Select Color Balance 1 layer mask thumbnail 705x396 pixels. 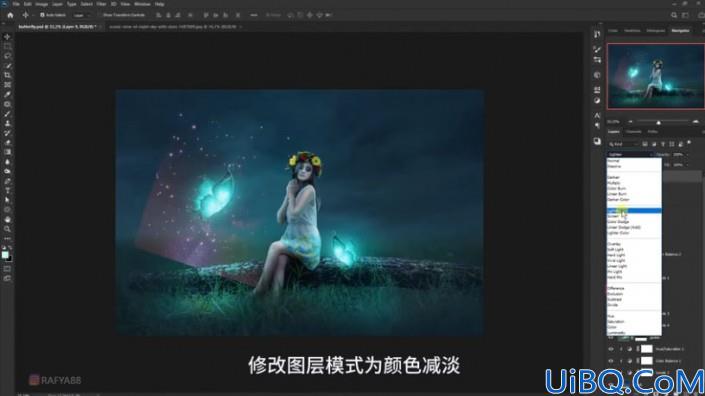point(646,361)
